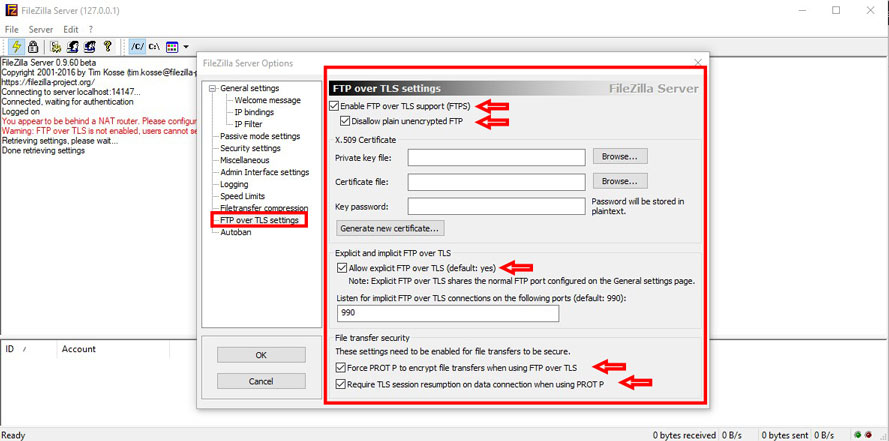Click the red status indicator light
The width and height of the screenshot is (889, 441).
pos(867,435)
